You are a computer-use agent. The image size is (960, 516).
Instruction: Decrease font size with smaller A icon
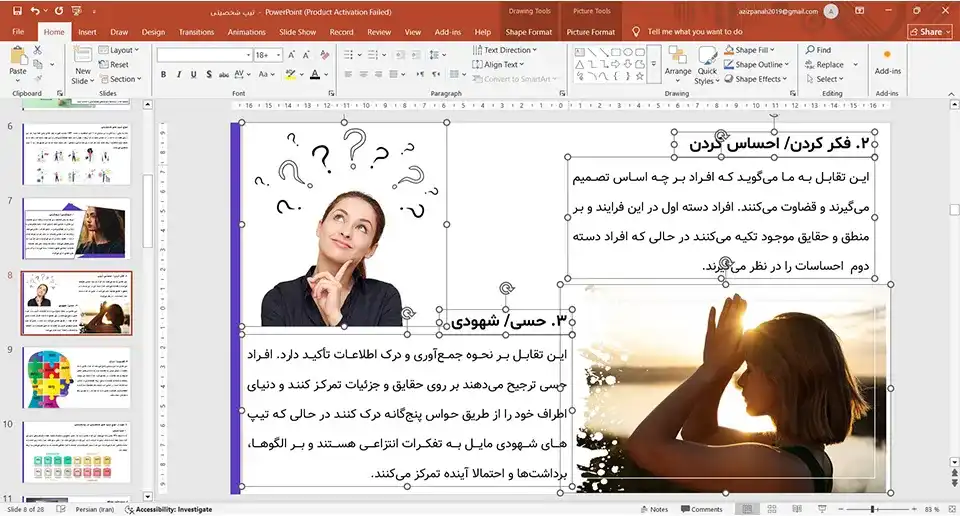[x=306, y=55]
